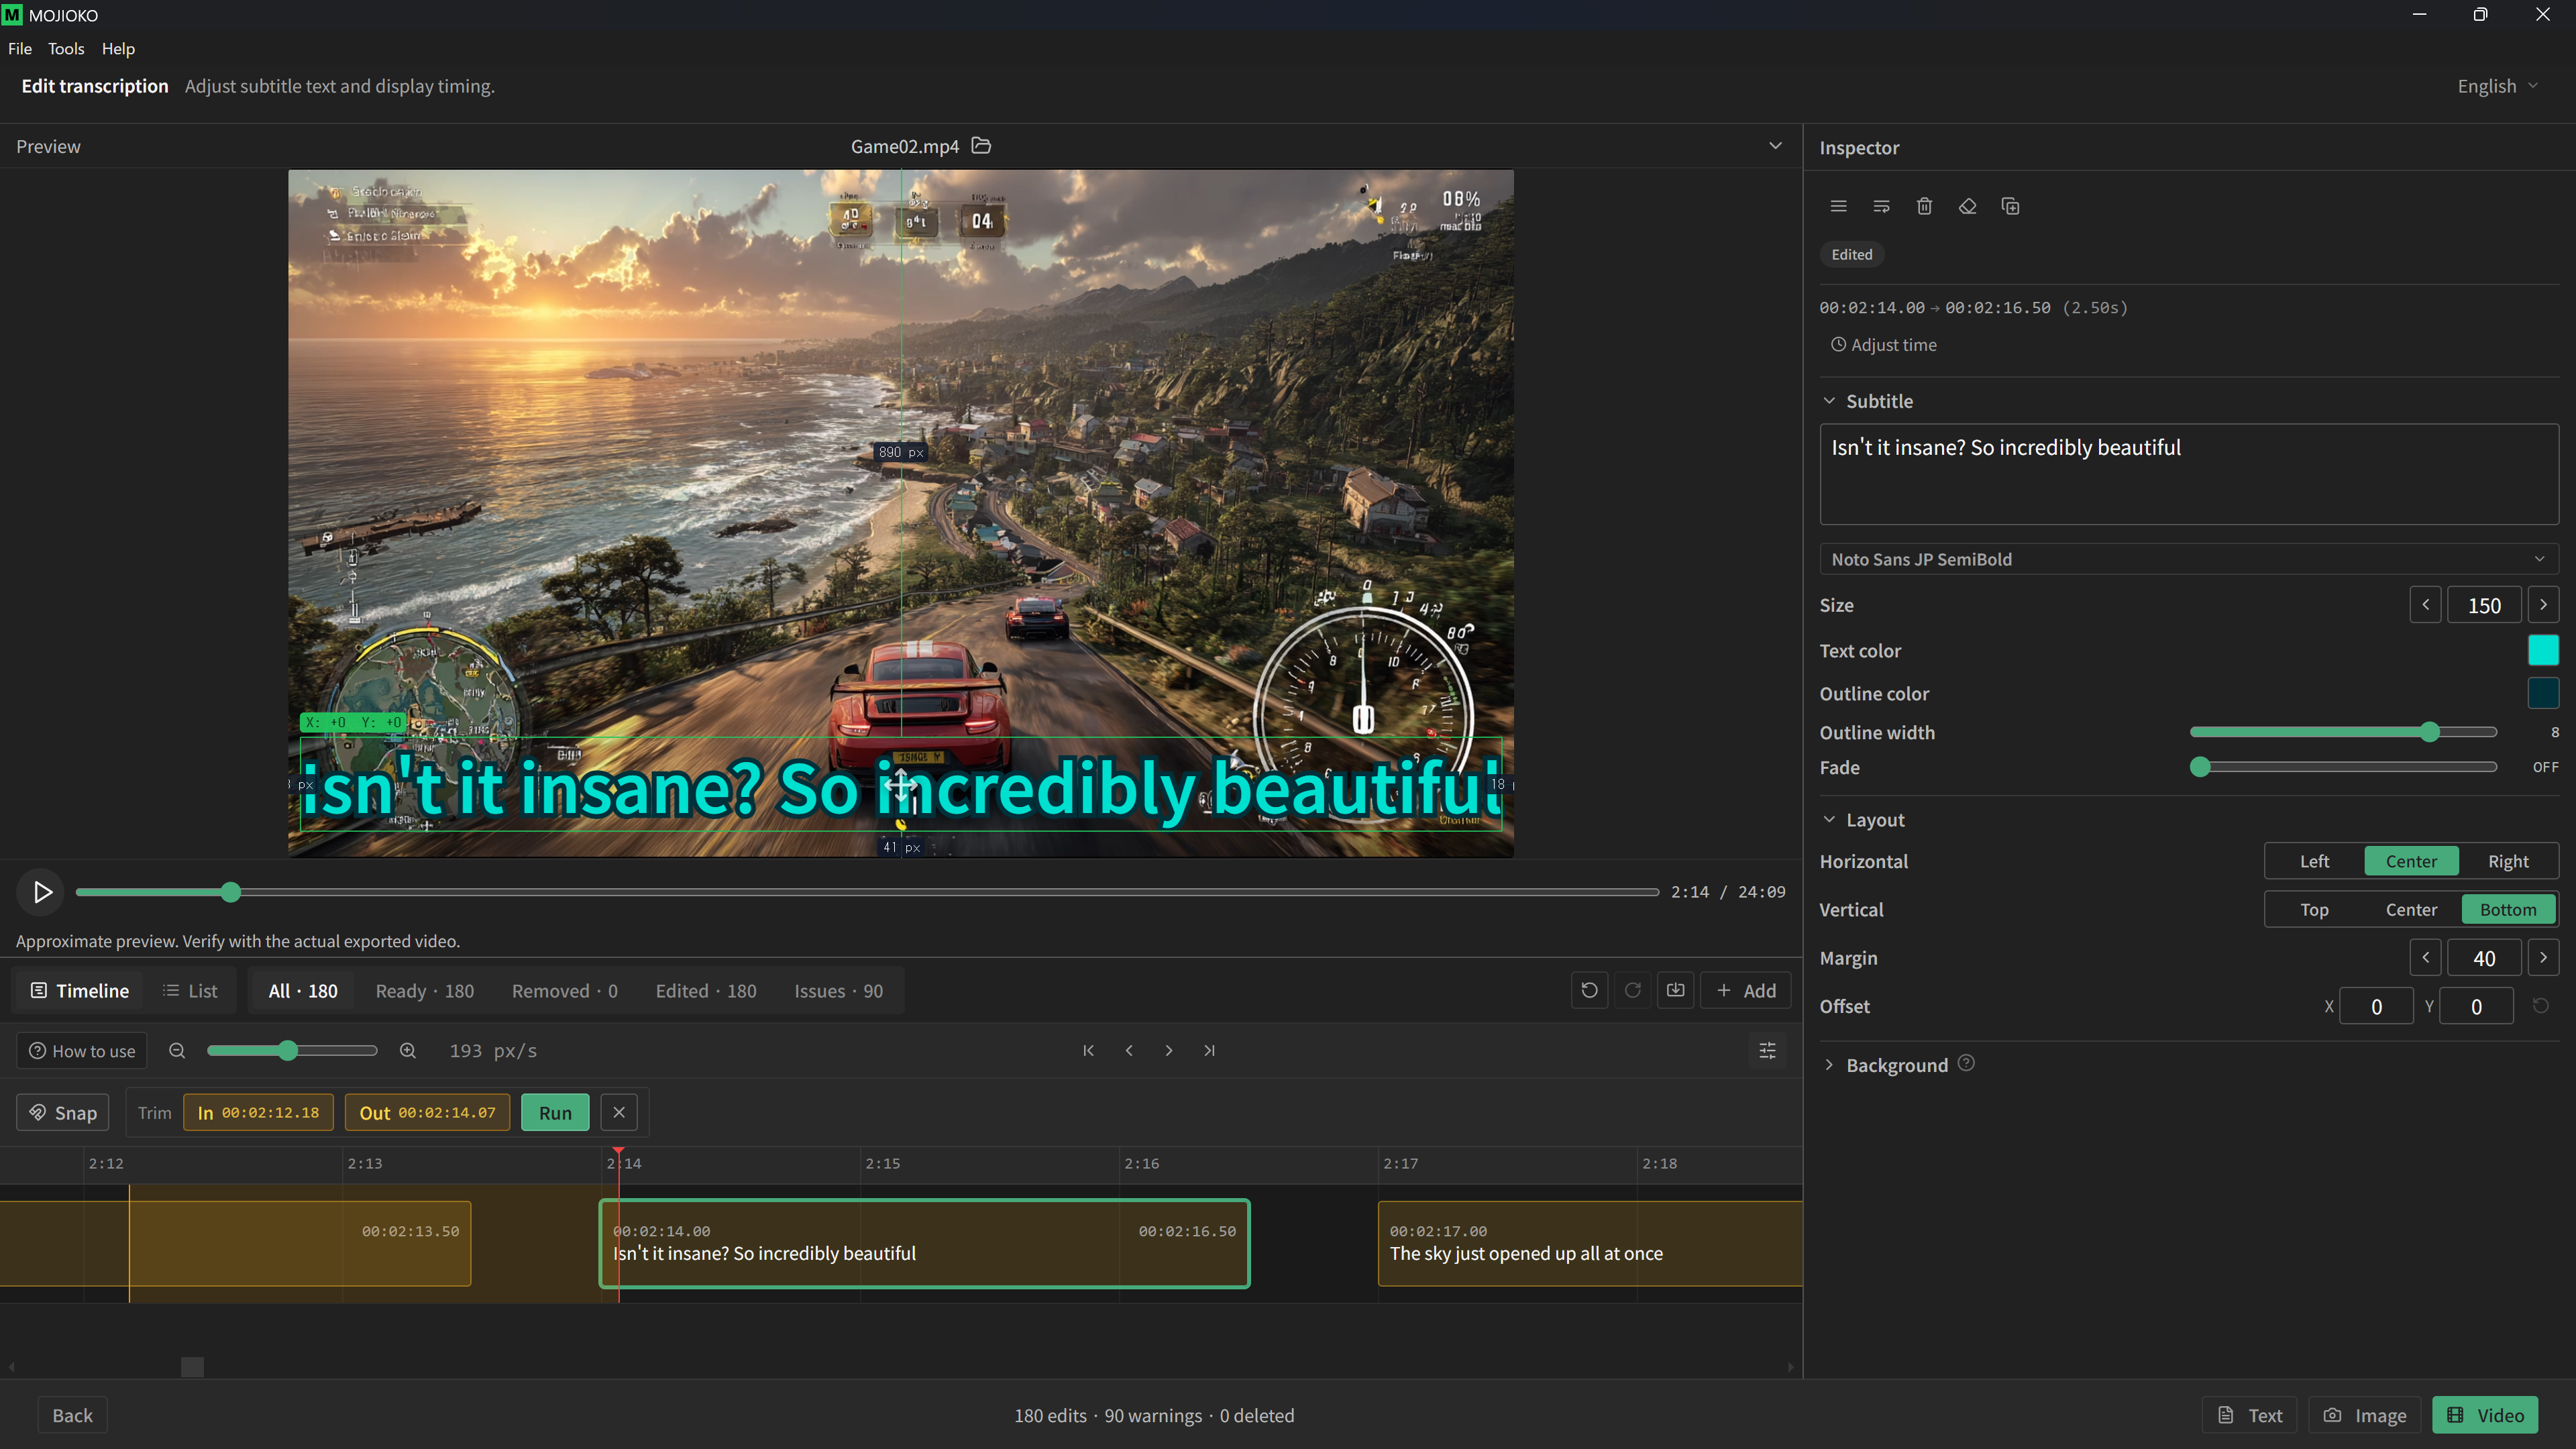Switch to List view
2576x1449 pixels.
point(190,990)
